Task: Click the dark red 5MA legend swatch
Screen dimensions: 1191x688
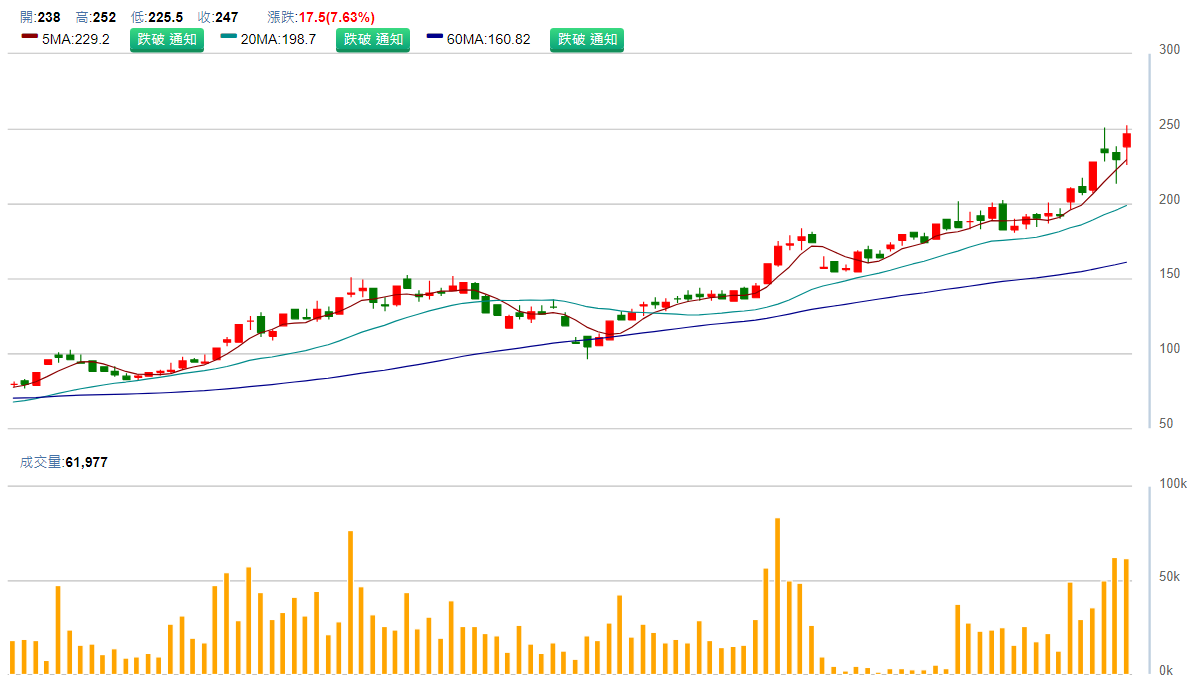Action: [x=29, y=38]
